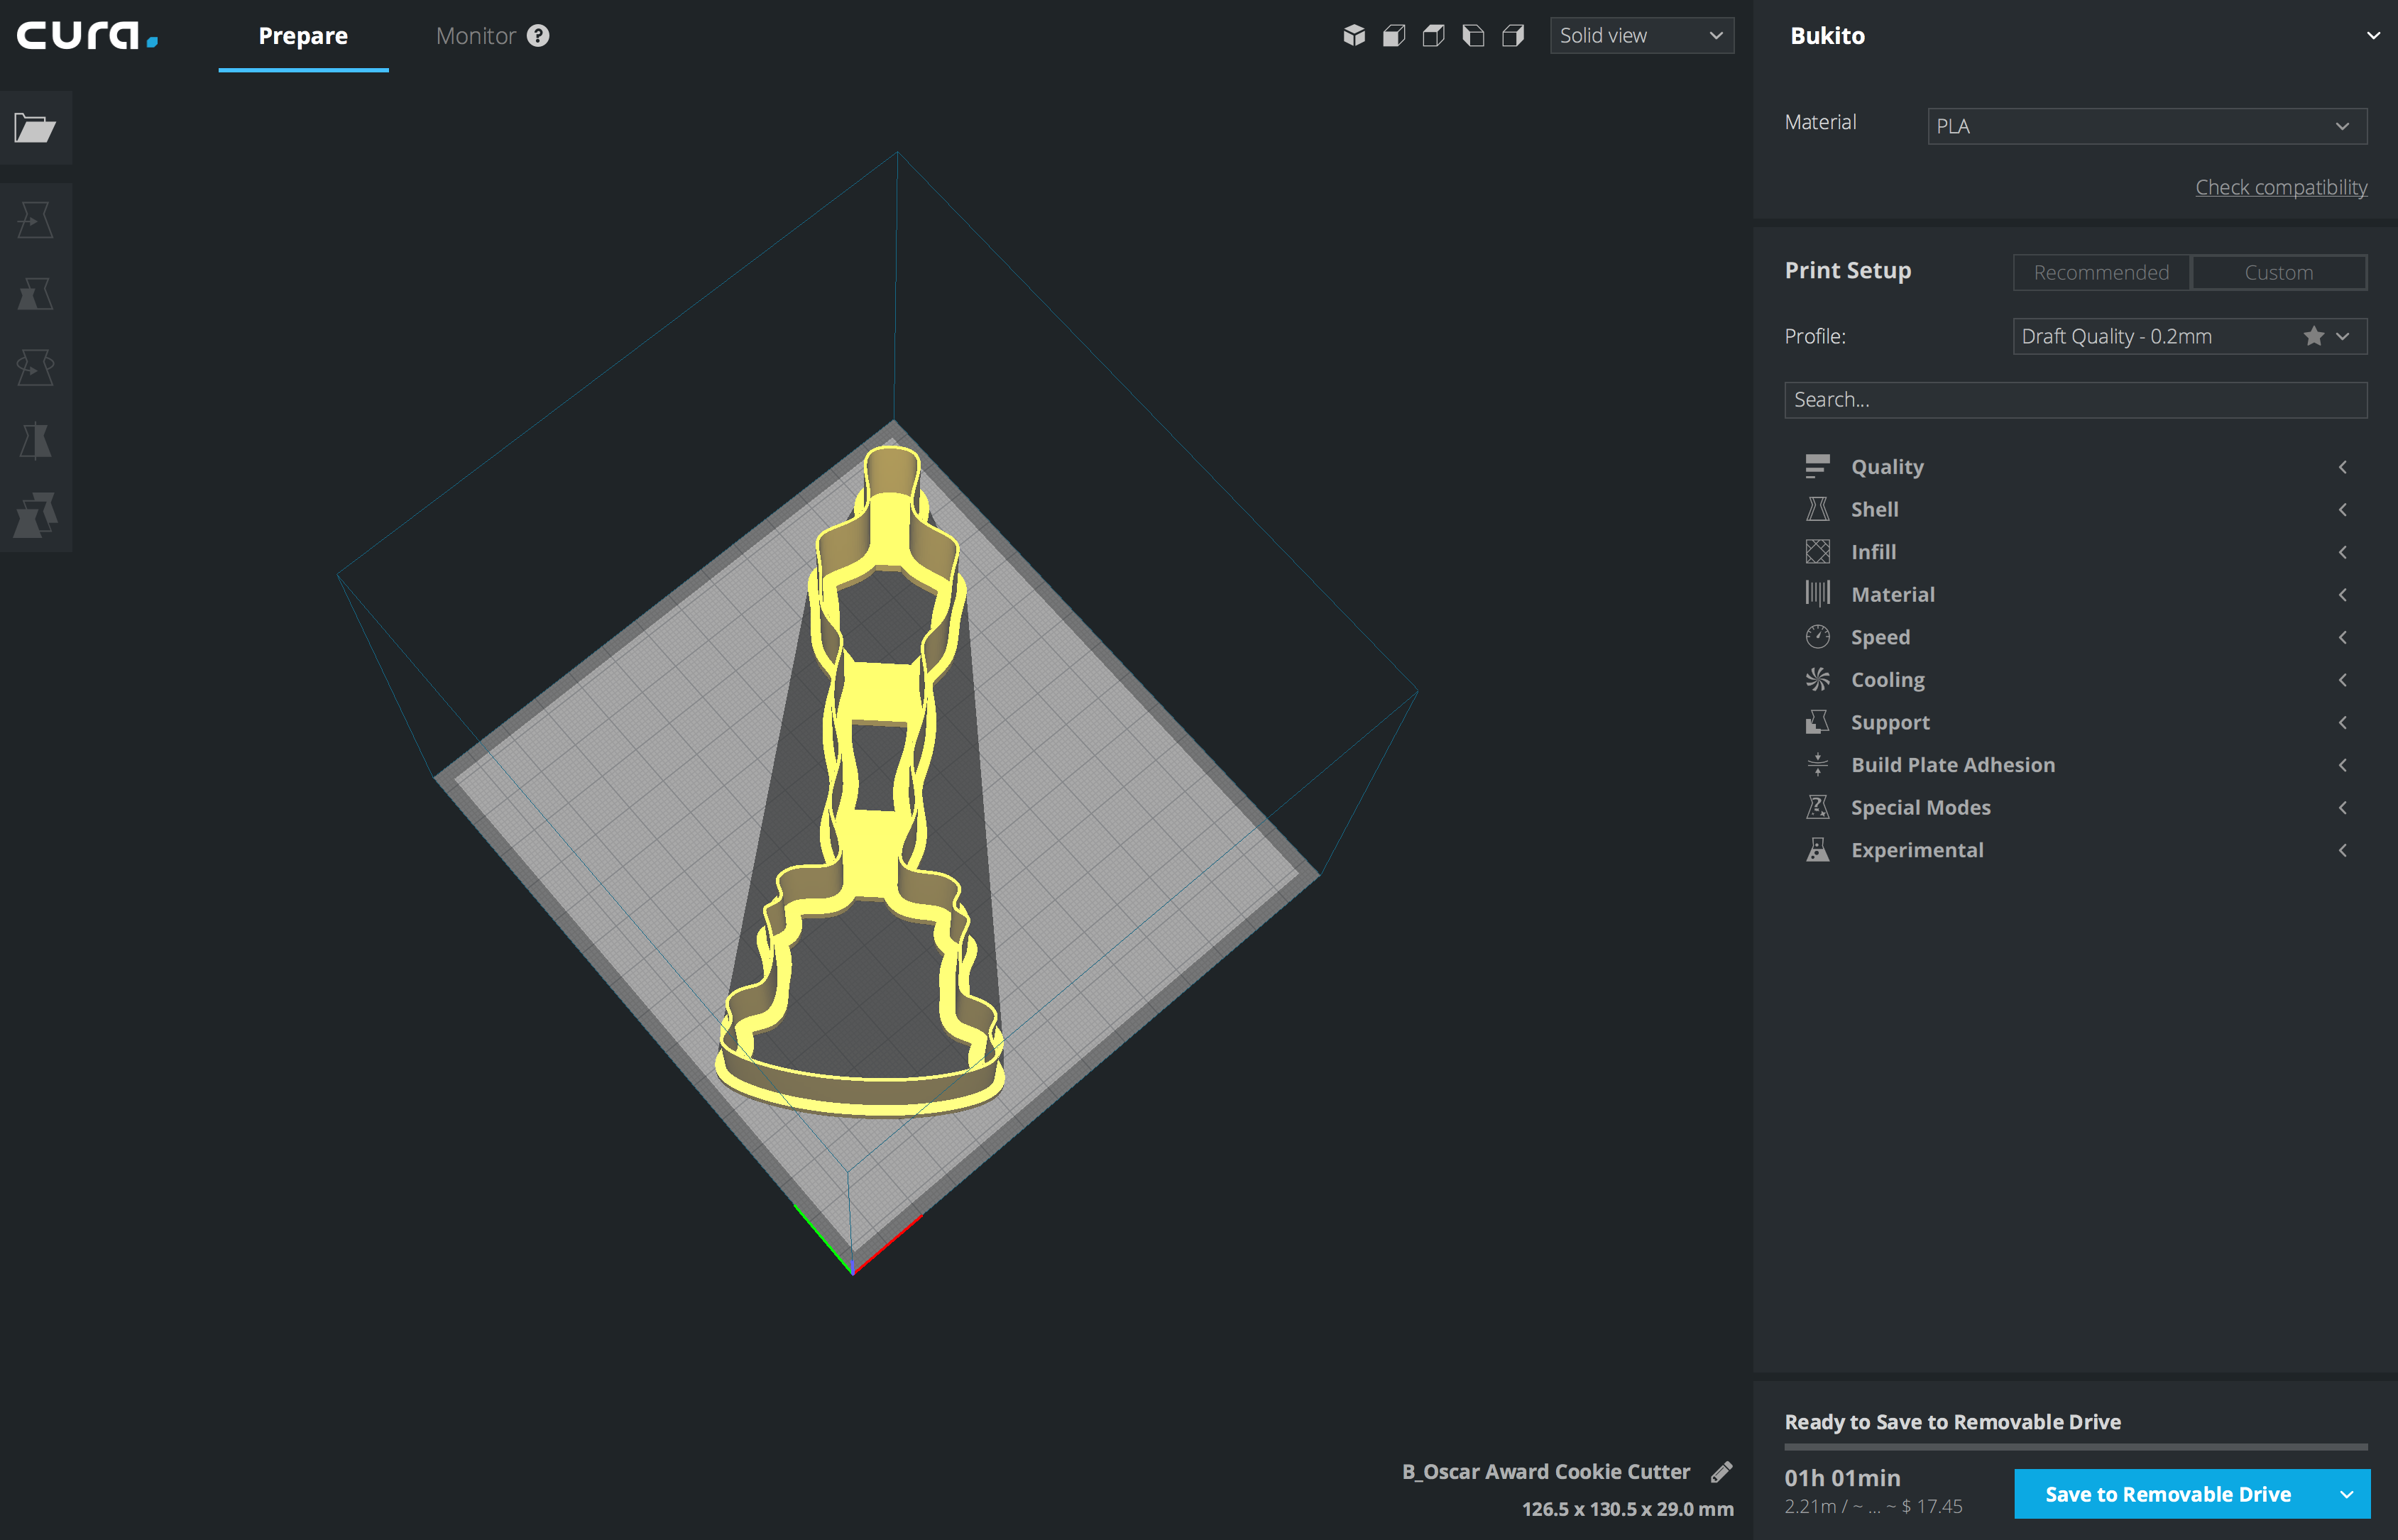This screenshot has width=2398, height=1540.
Task: Open a file with the folder icon
Action: (x=35, y=128)
